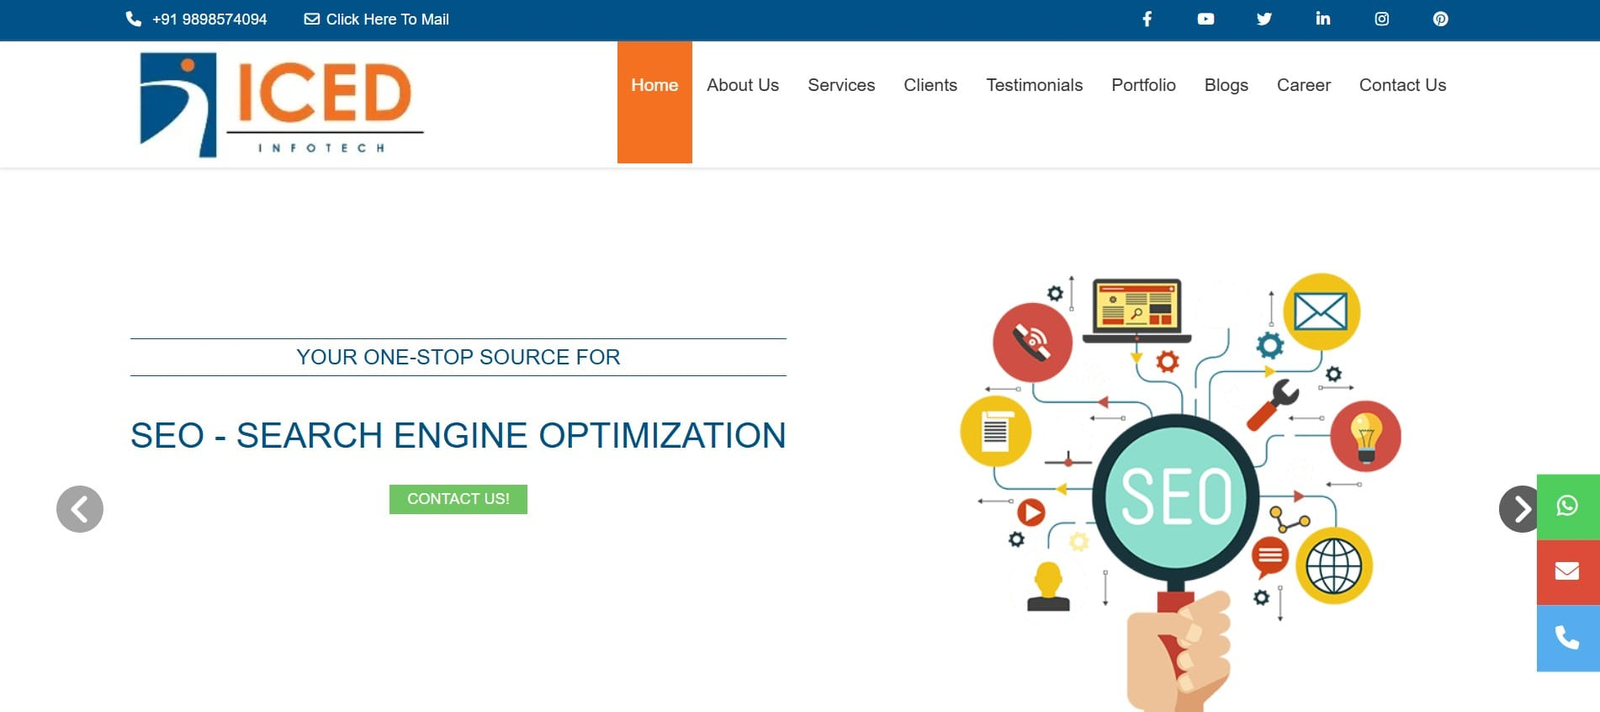1600x712 pixels.
Task: Open the Instagram icon in header
Action: point(1381,19)
